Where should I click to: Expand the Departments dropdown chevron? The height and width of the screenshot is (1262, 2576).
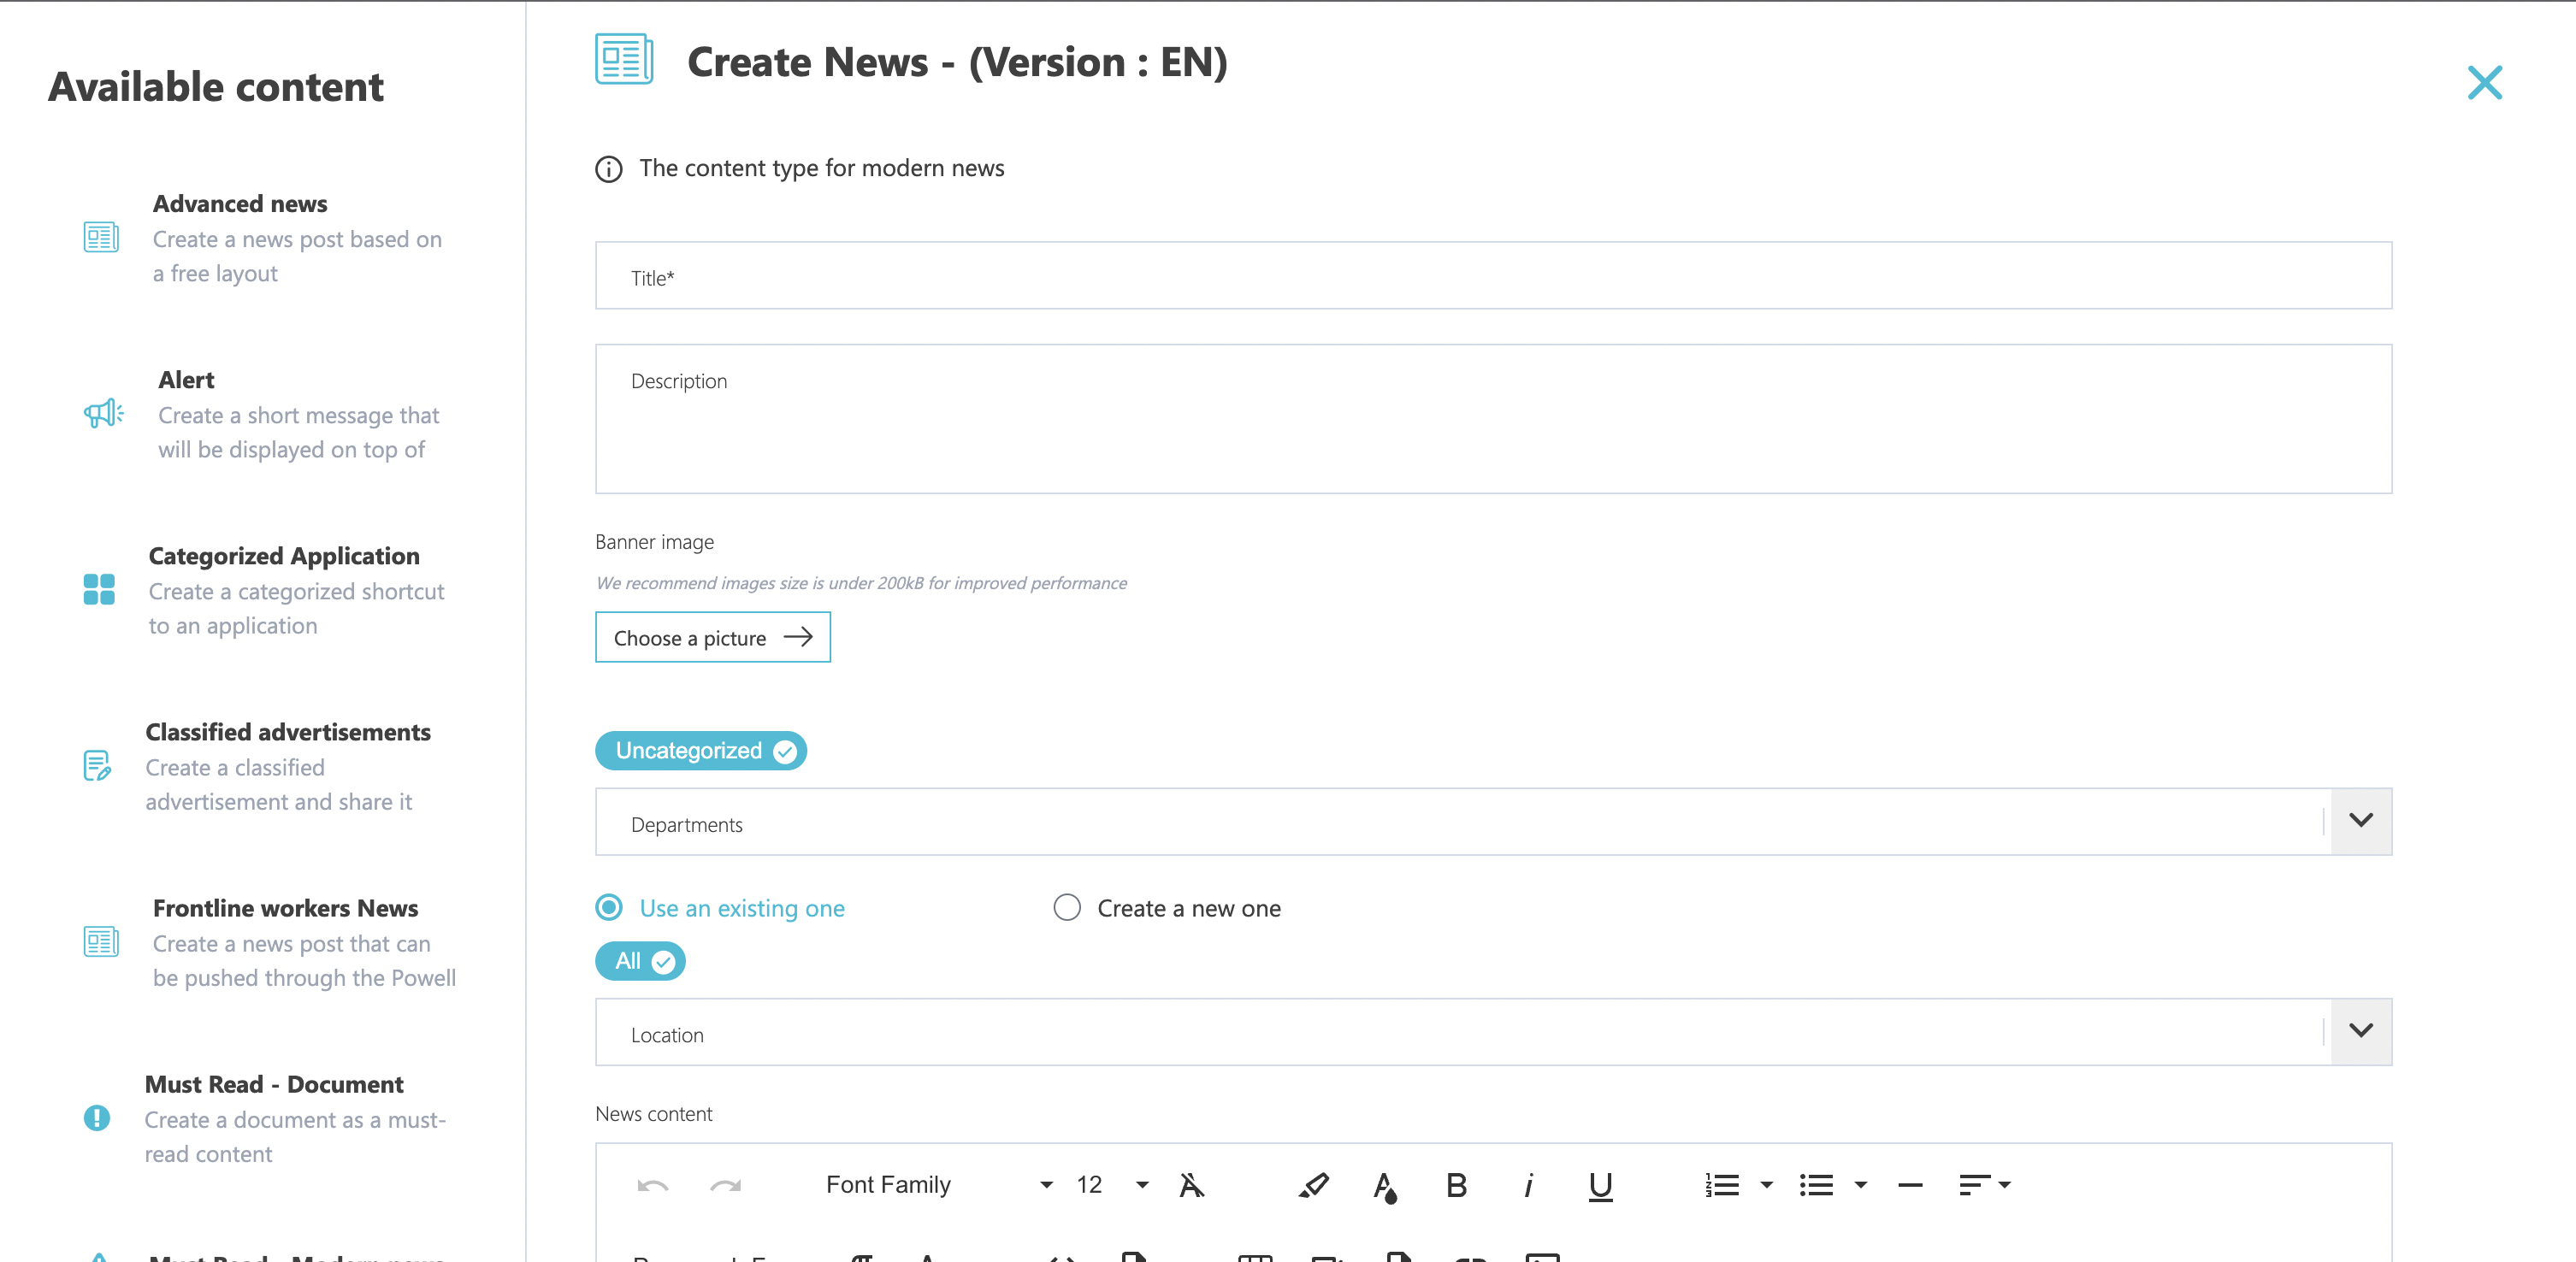pos(2360,821)
